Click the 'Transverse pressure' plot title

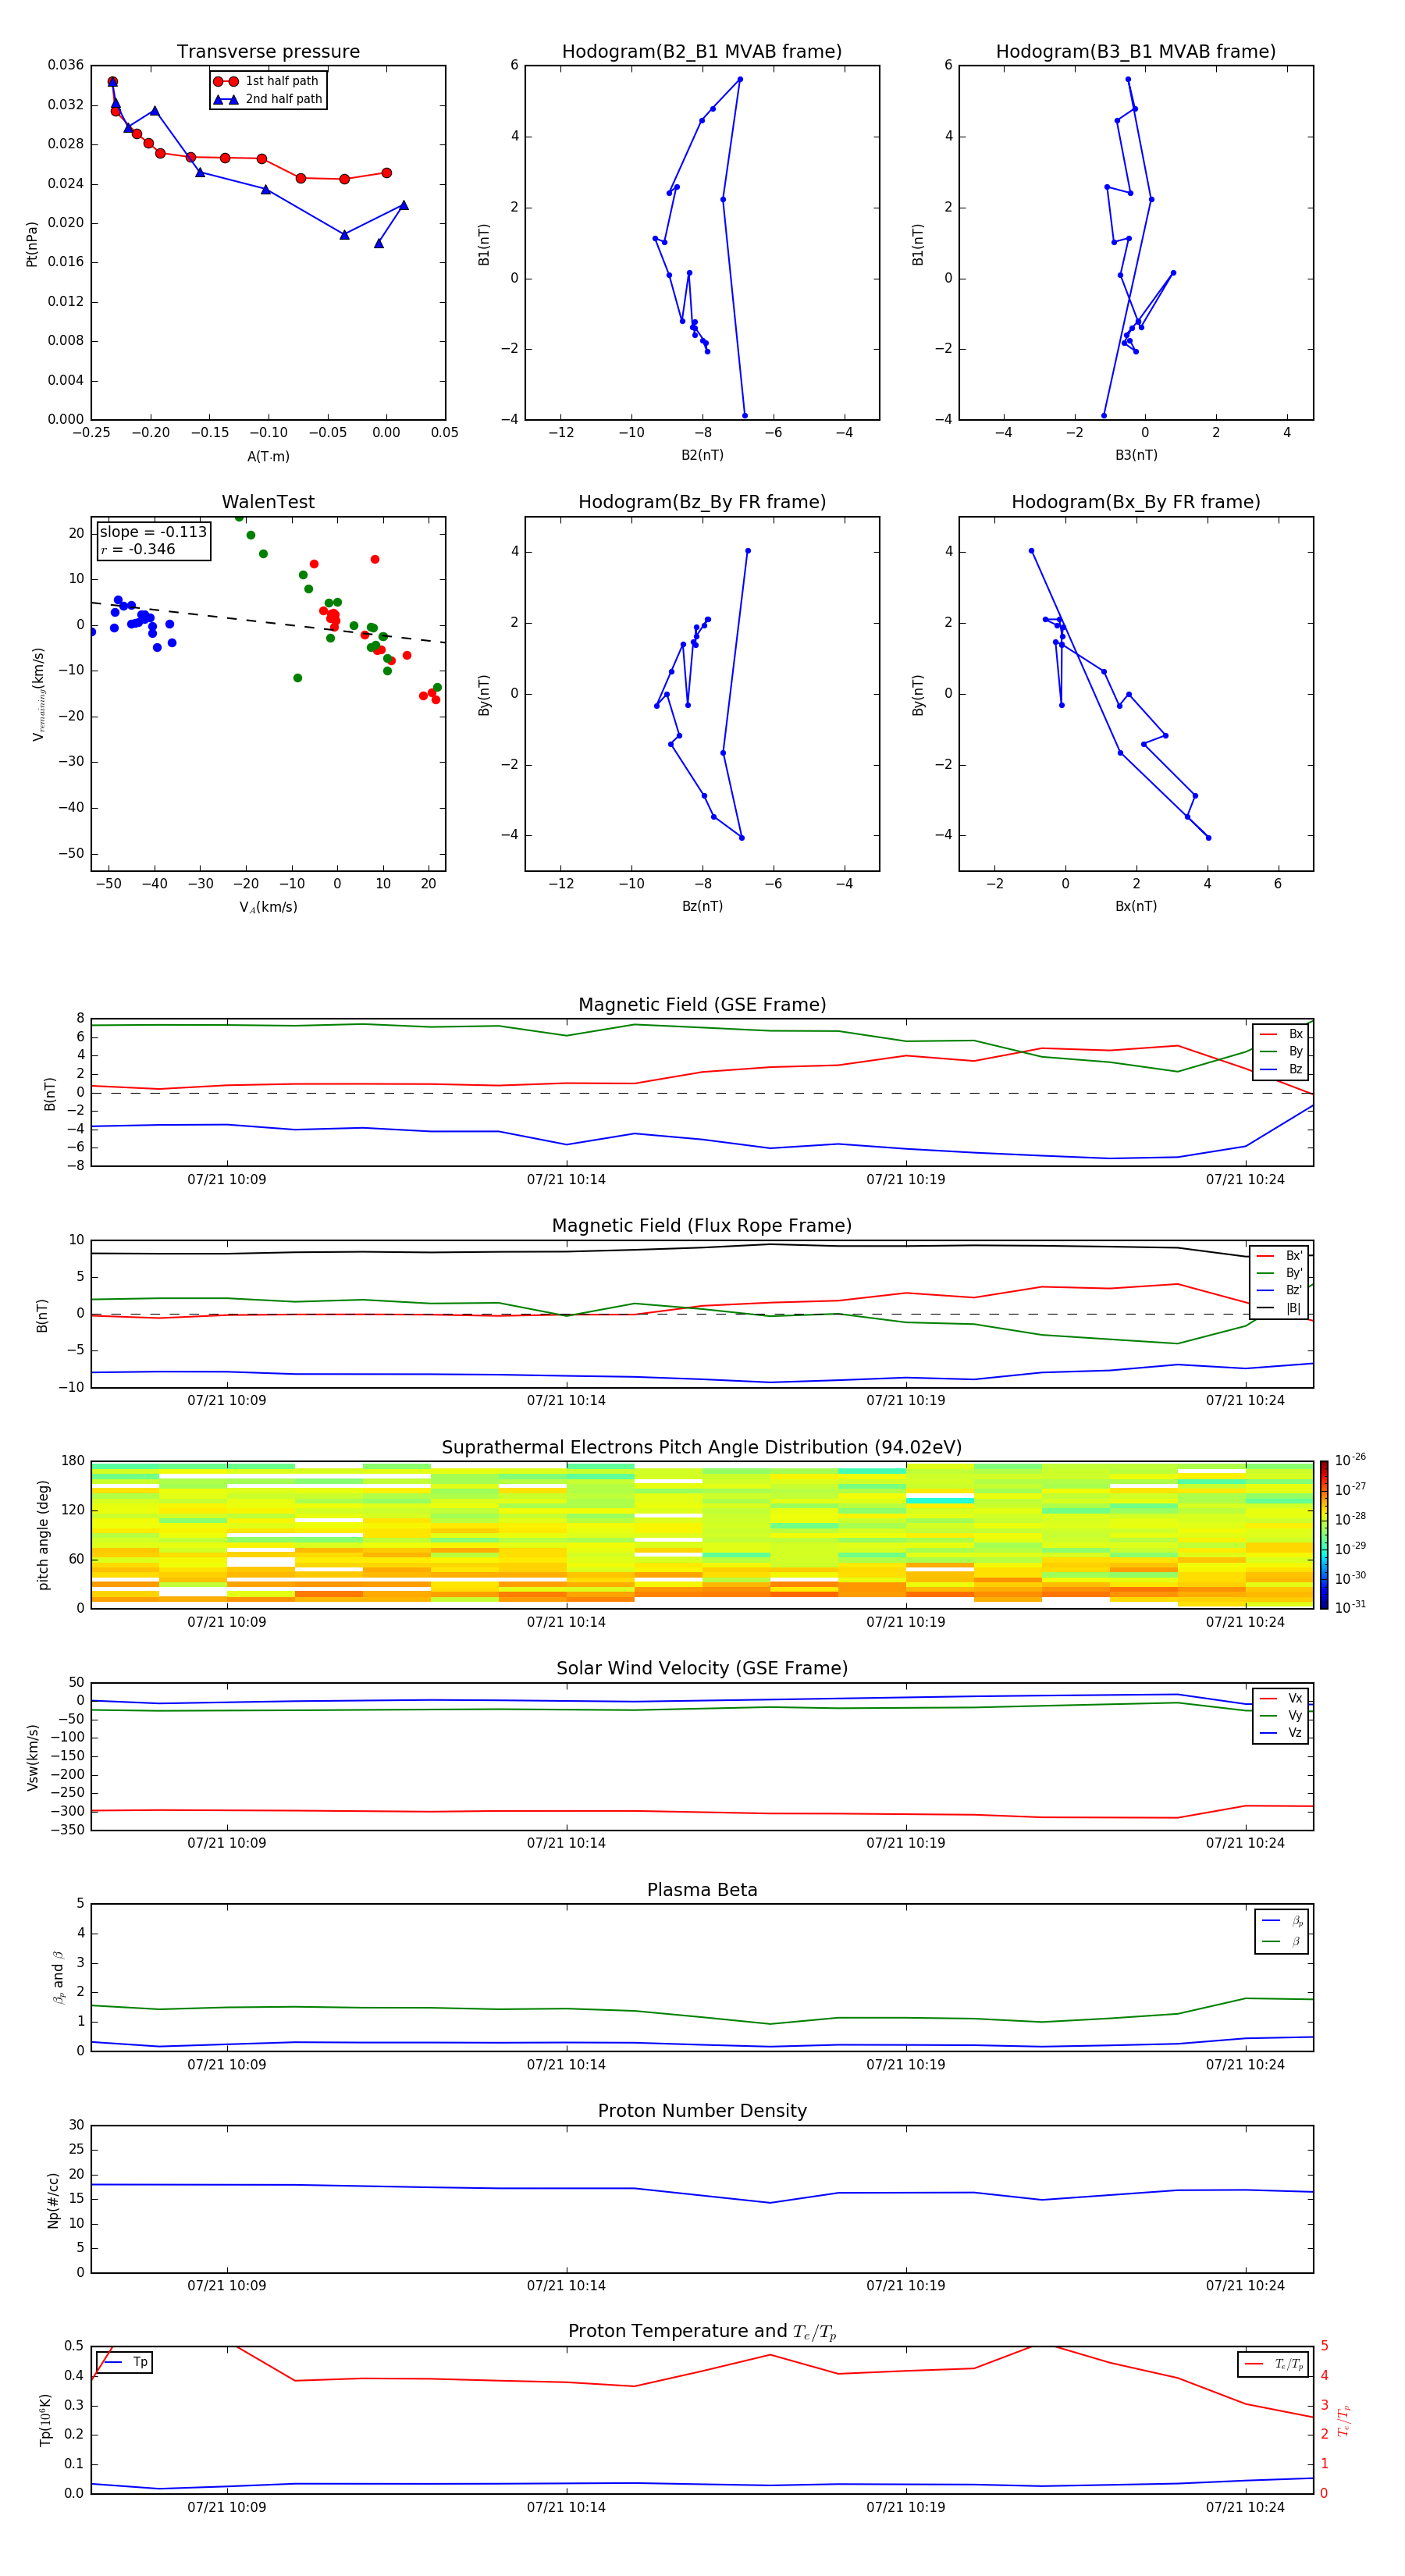tap(268, 52)
